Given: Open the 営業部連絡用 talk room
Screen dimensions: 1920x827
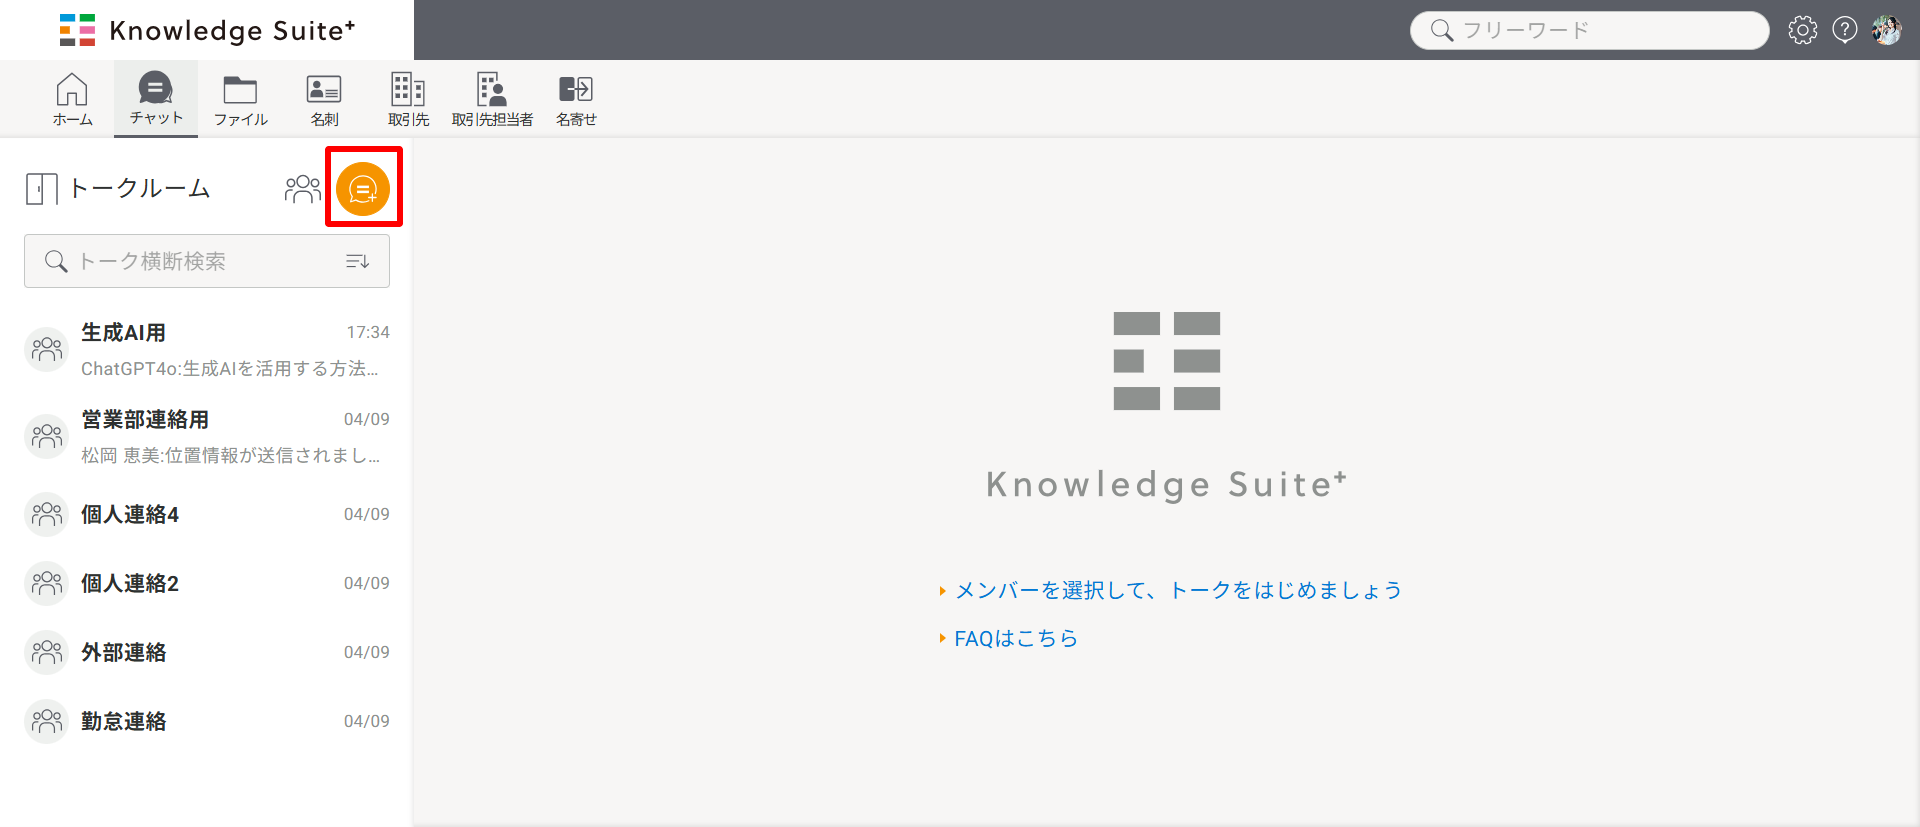Looking at the screenshot, I should point(207,437).
